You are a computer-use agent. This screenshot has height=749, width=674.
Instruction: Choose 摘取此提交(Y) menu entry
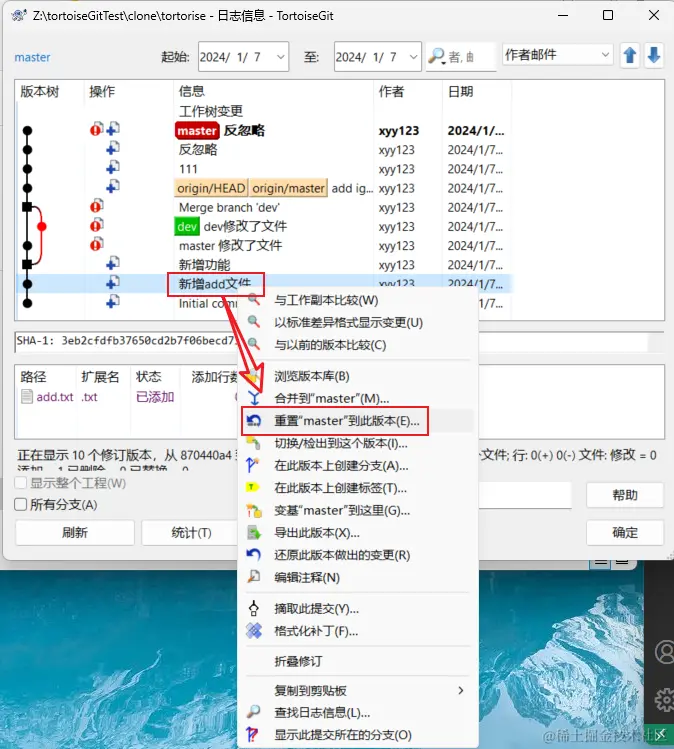(x=357, y=608)
